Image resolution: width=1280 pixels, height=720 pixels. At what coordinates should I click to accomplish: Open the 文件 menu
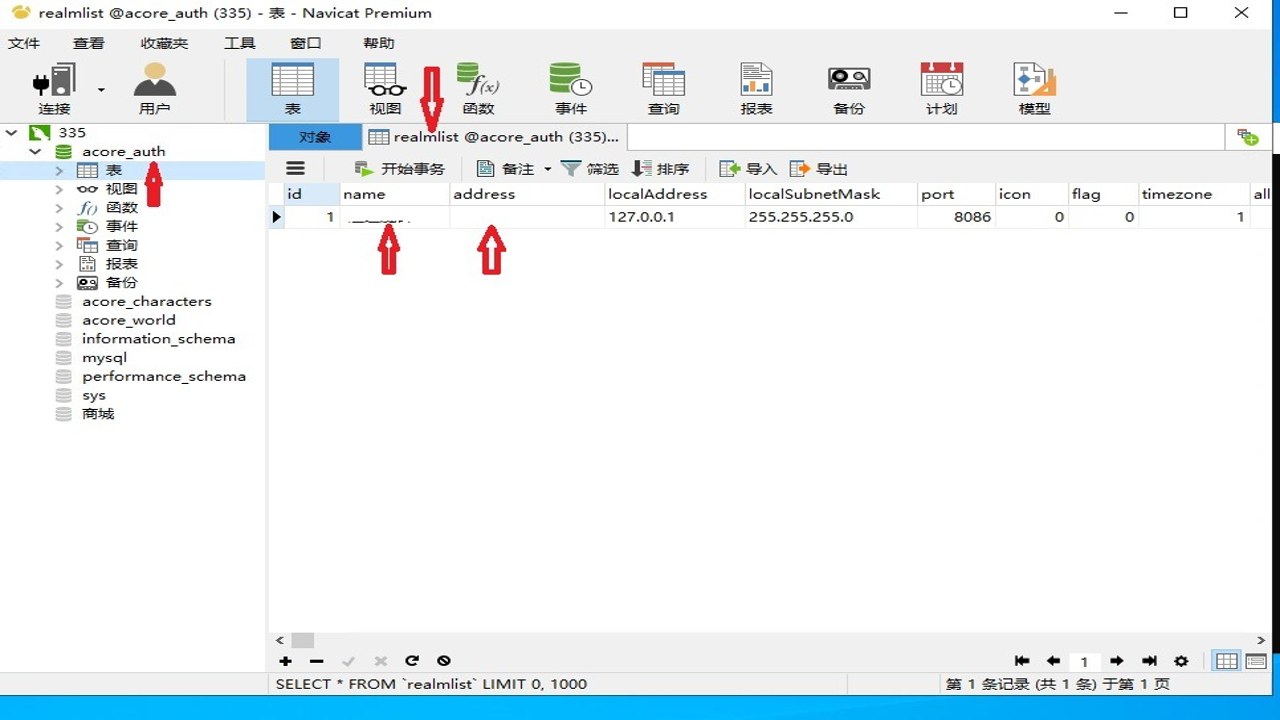(24, 43)
